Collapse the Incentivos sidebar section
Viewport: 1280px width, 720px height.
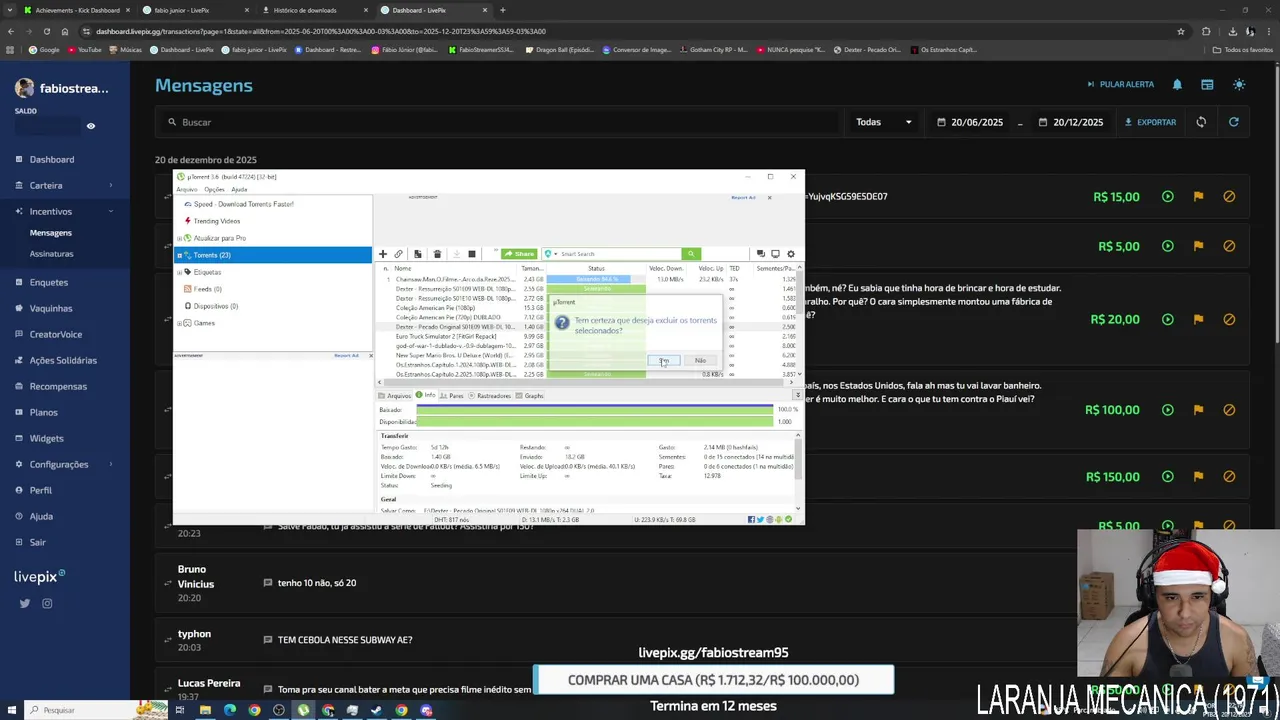(110, 212)
